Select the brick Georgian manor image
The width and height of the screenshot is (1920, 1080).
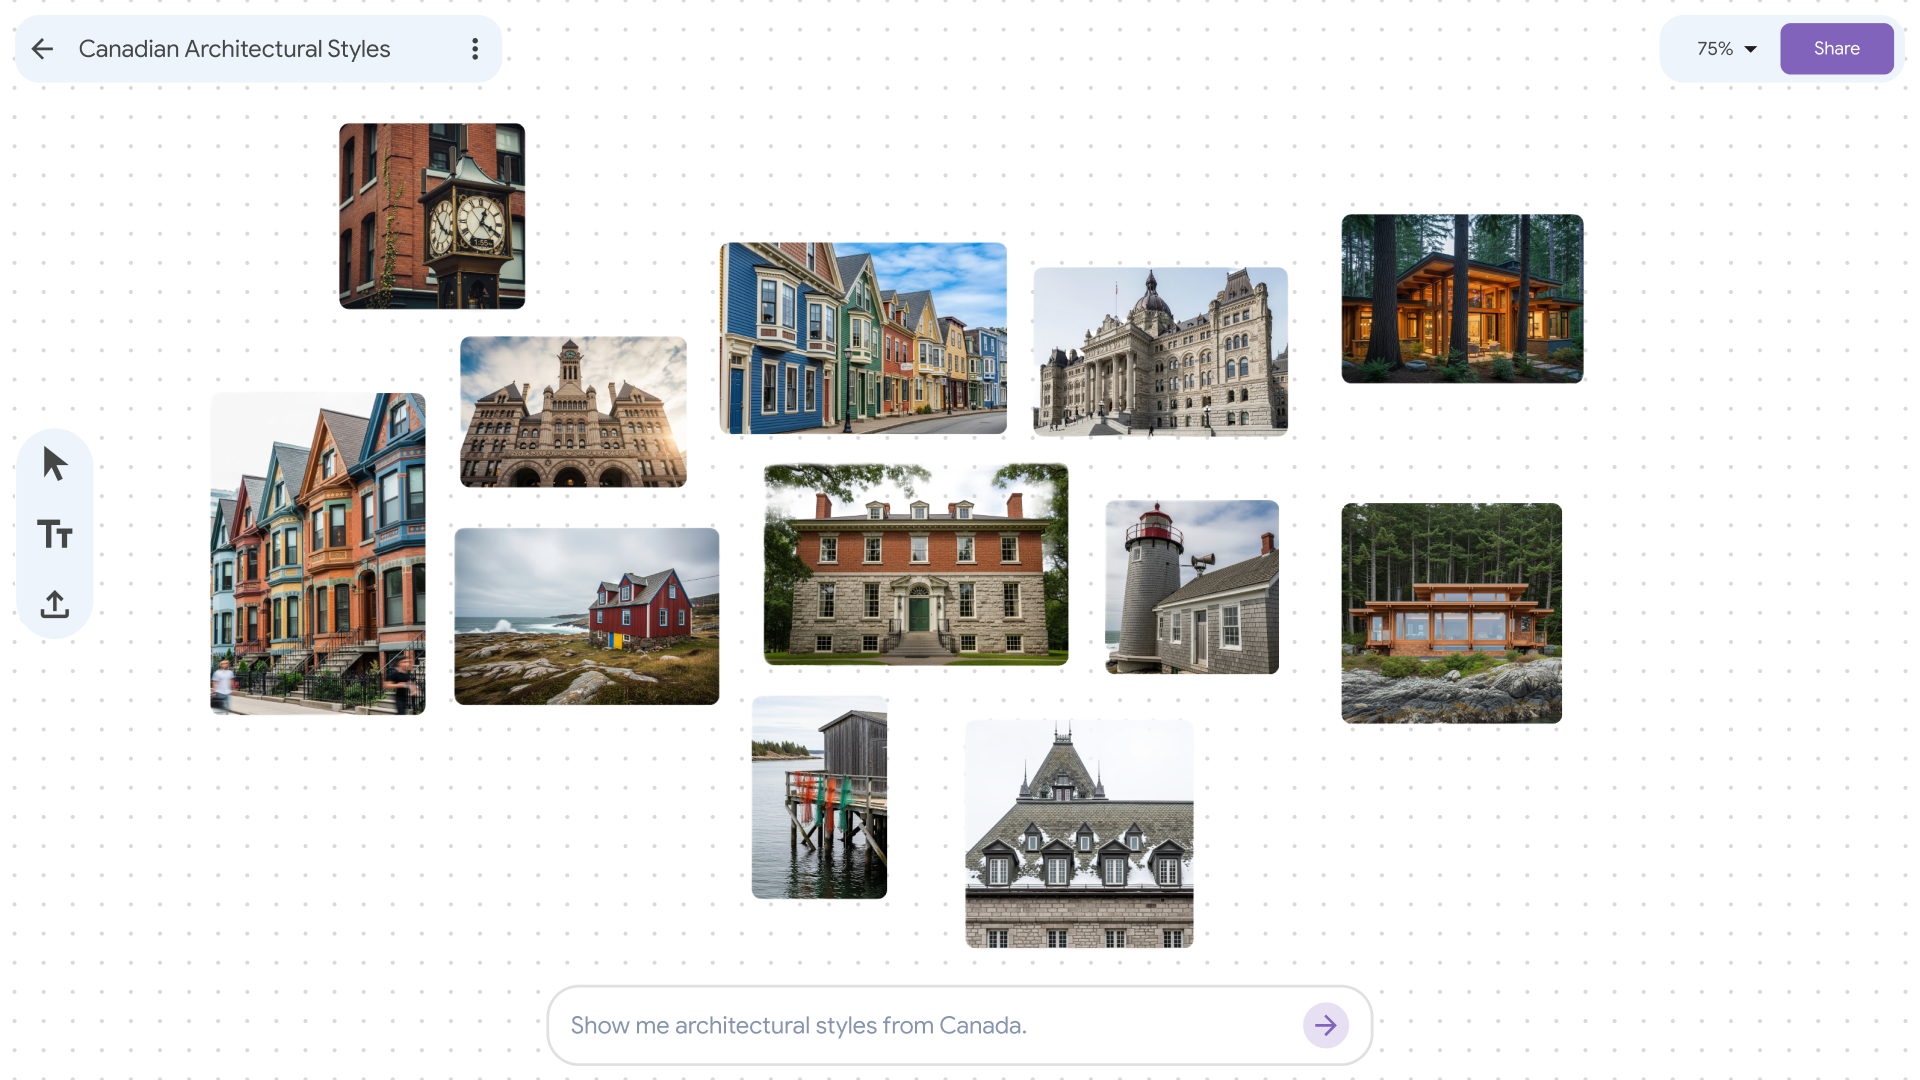click(915, 563)
